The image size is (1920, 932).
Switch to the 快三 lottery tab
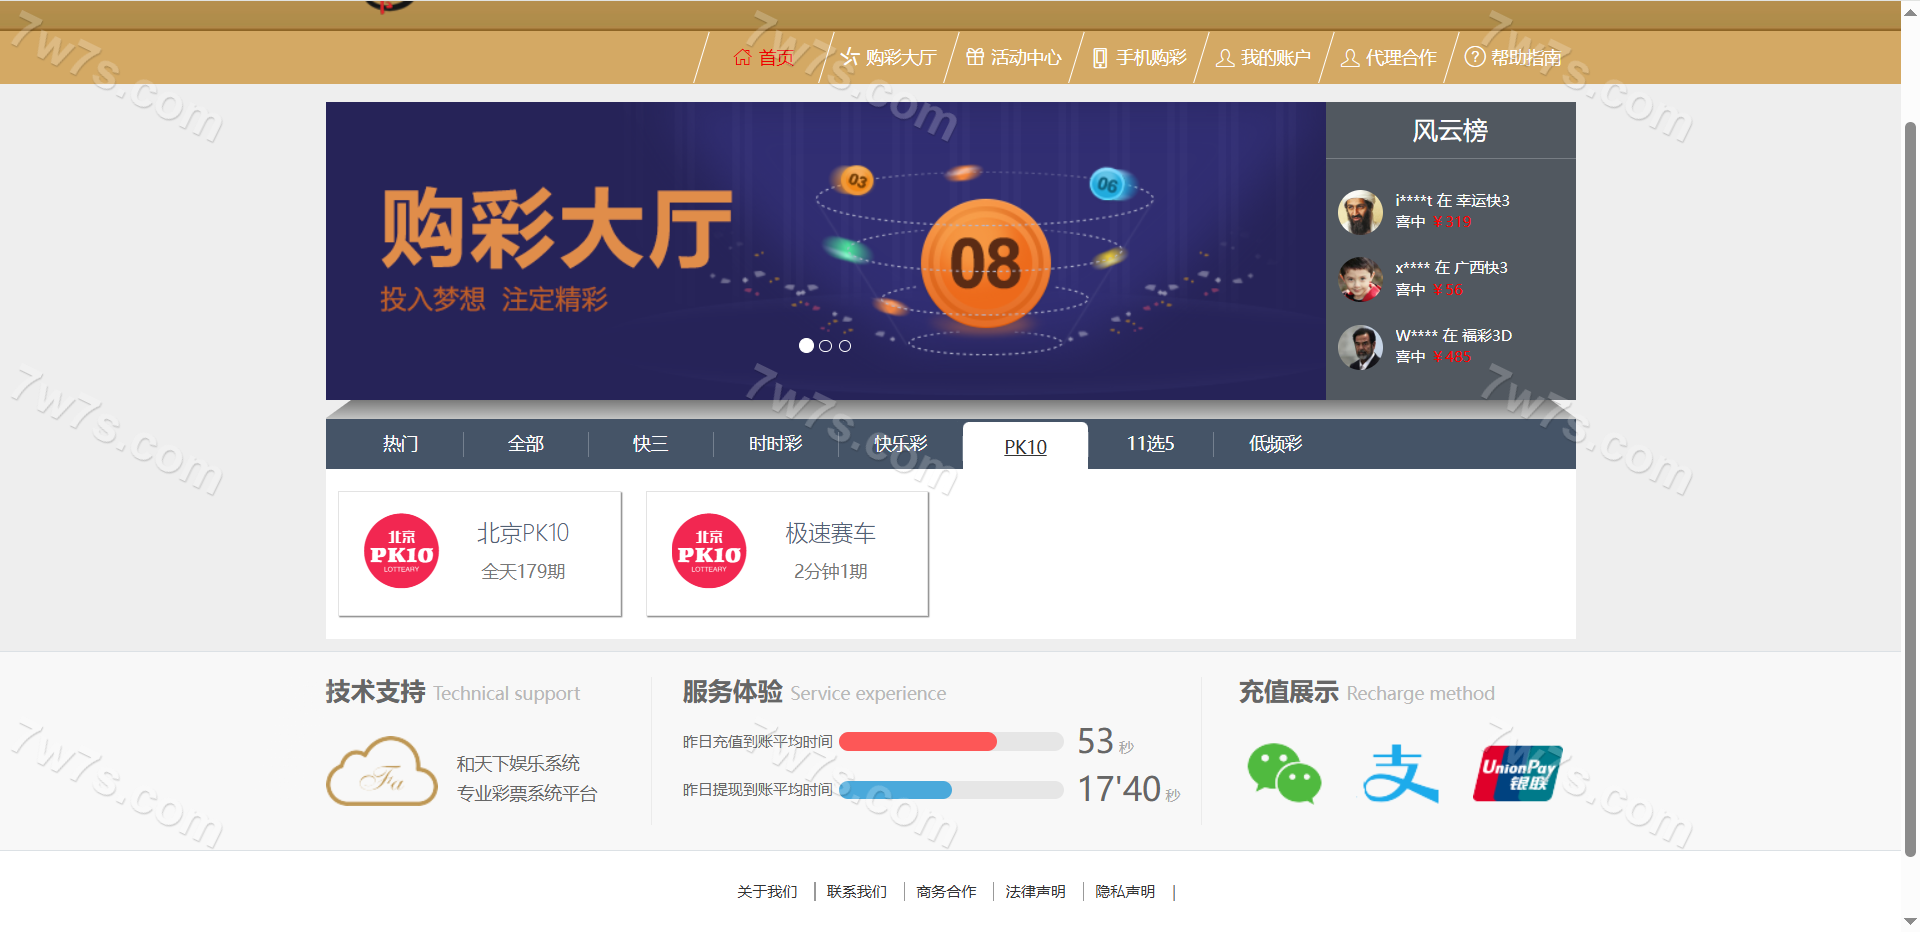pyautogui.click(x=650, y=444)
